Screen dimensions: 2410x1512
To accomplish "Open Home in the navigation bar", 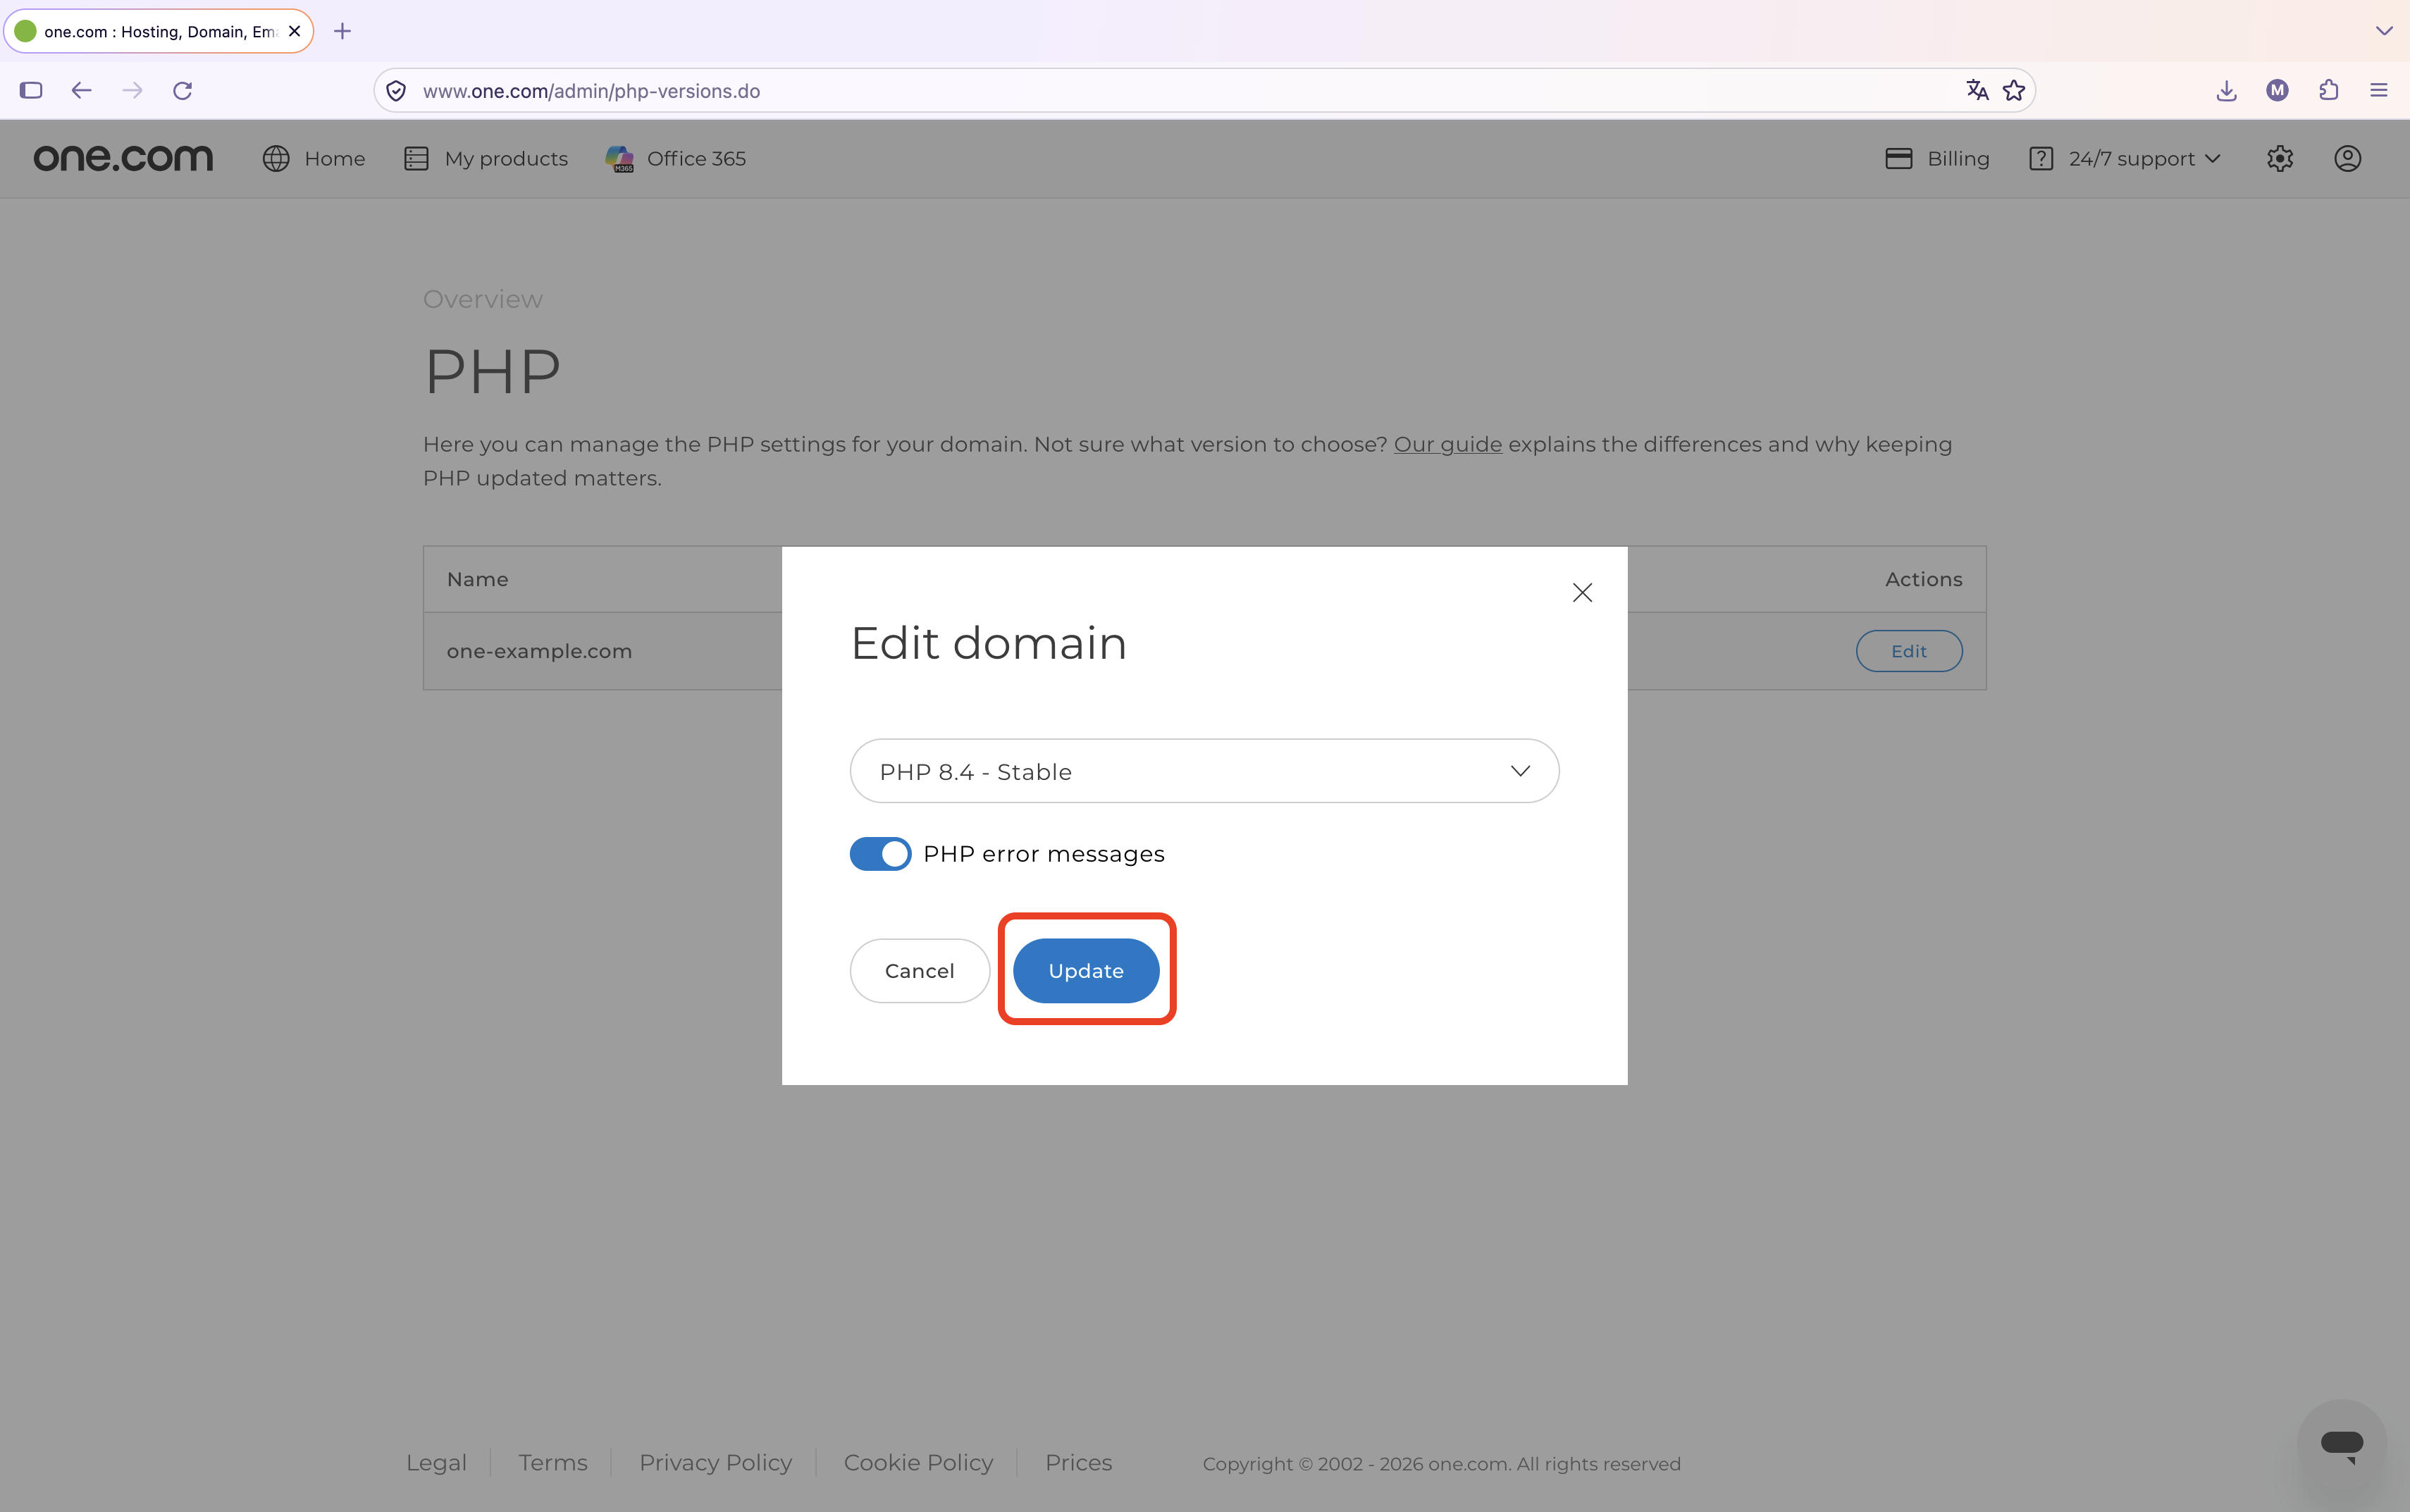I will 314,158.
